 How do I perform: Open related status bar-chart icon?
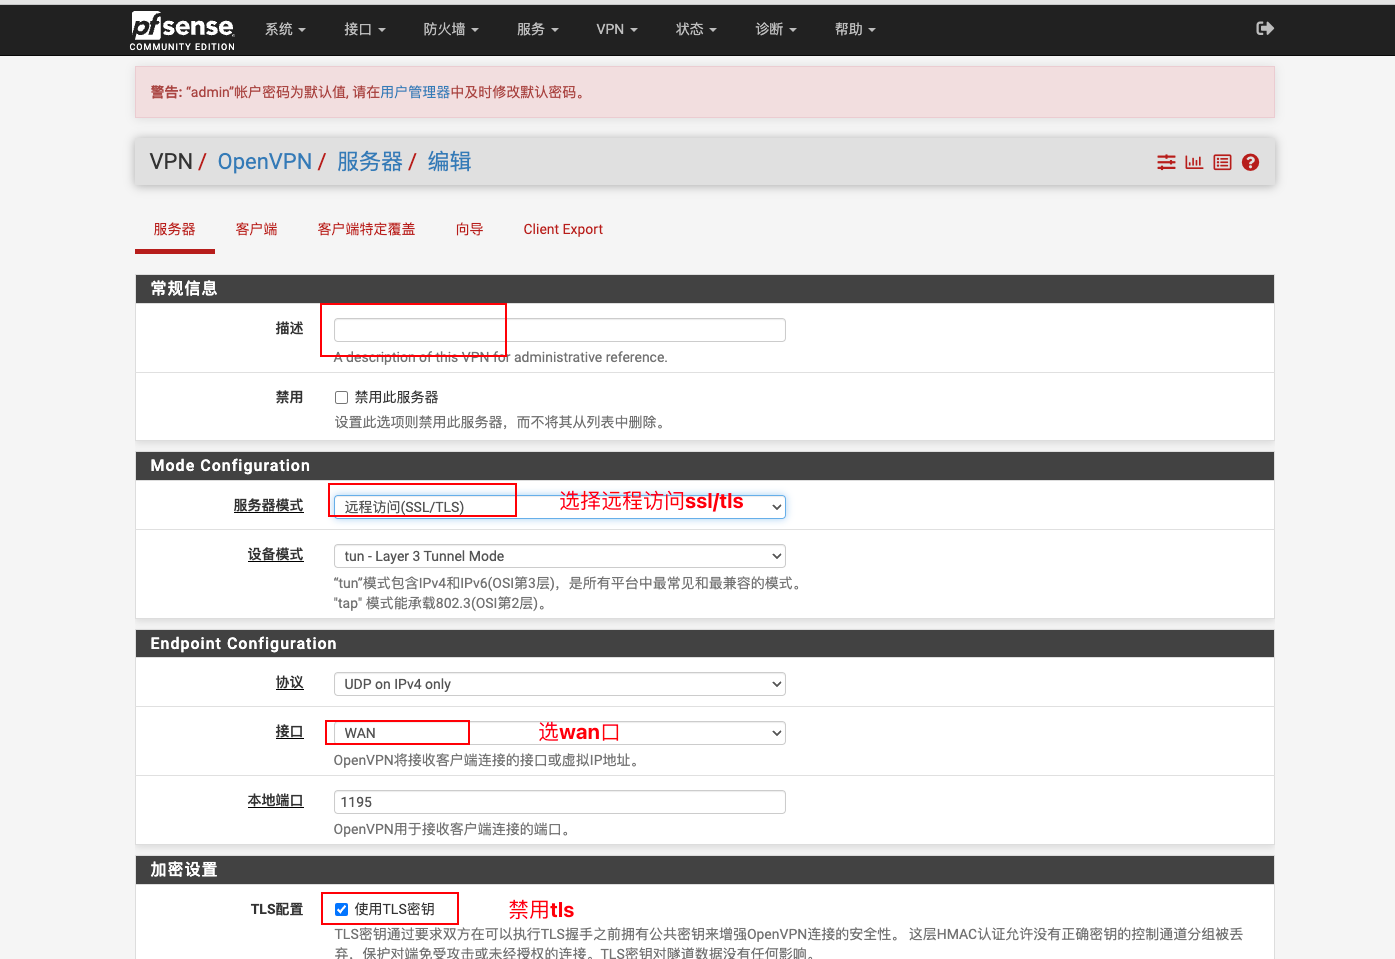(1194, 162)
